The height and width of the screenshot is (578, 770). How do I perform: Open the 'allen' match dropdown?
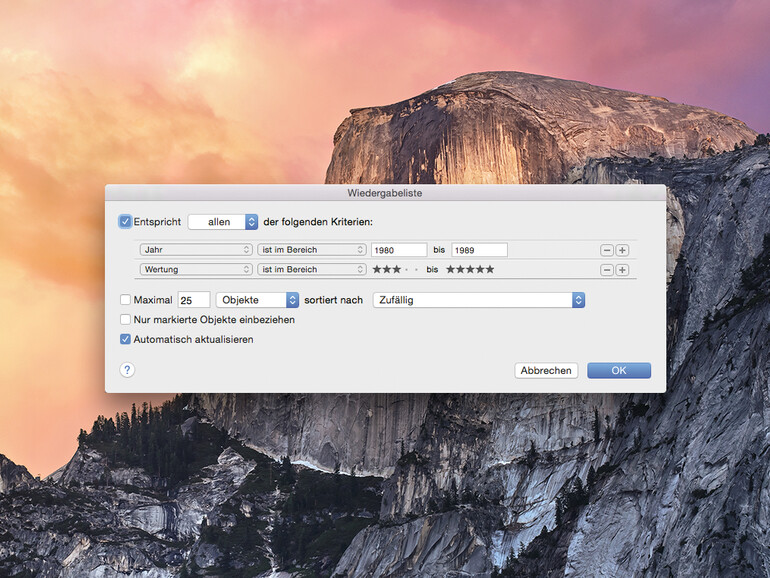tap(223, 221)
